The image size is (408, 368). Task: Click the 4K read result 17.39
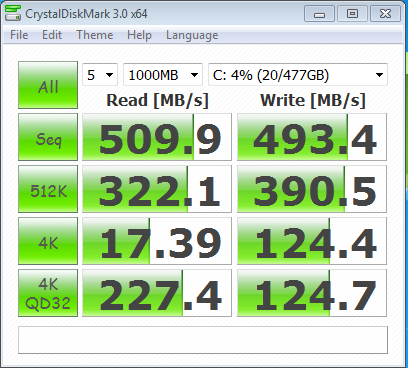pyautogui.click(x=157, y=241)
